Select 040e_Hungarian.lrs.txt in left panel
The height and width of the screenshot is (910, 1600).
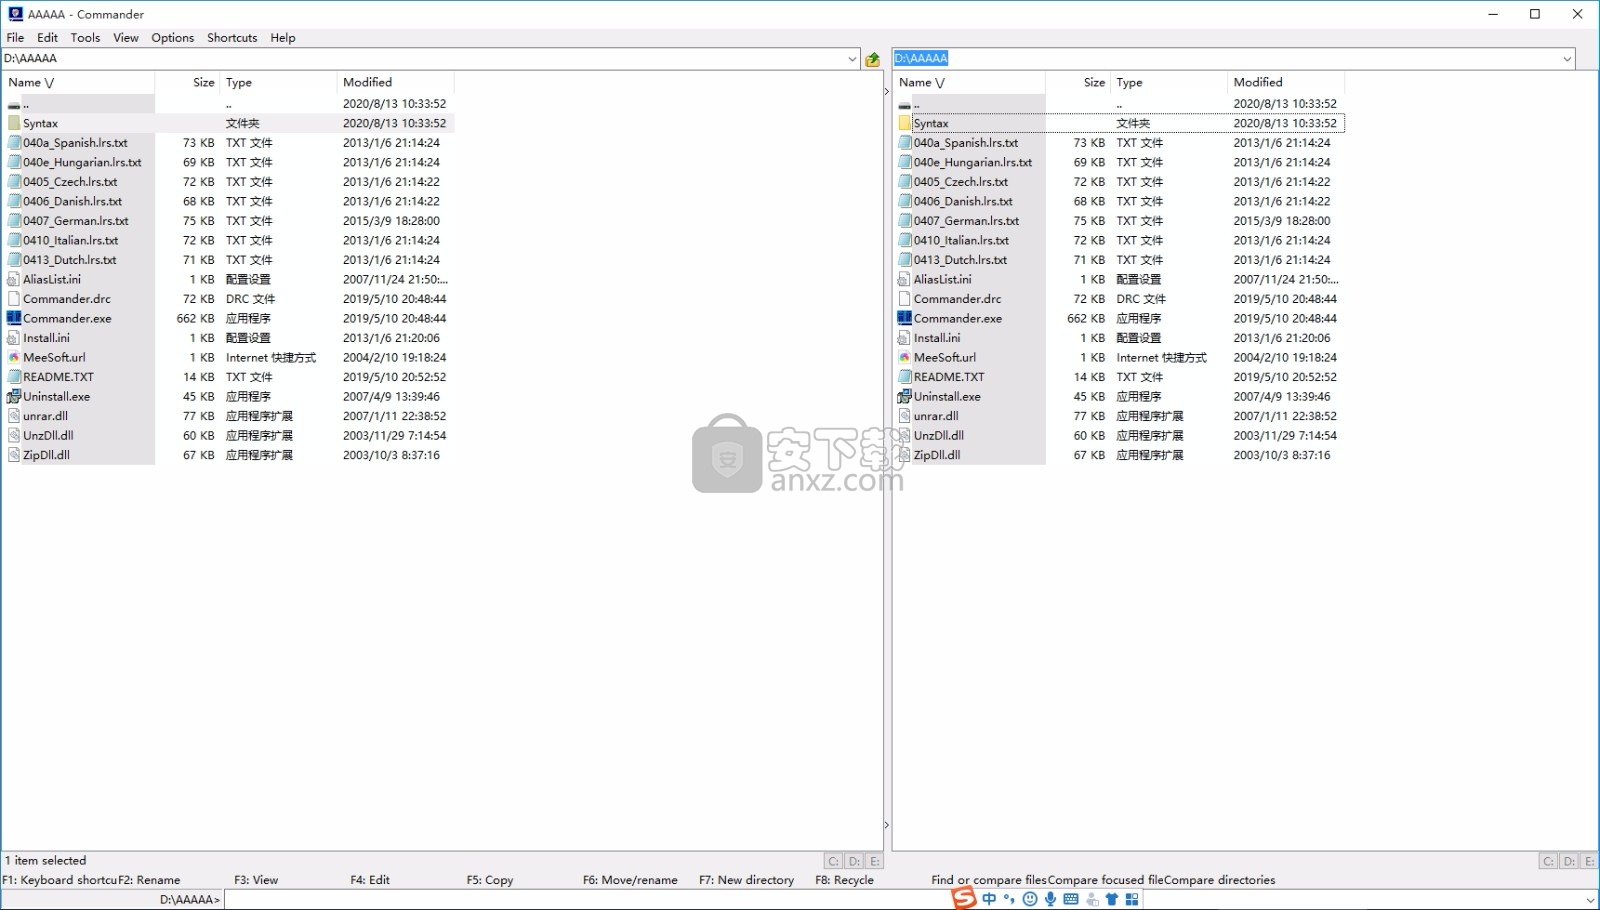(x=82, y=162)
